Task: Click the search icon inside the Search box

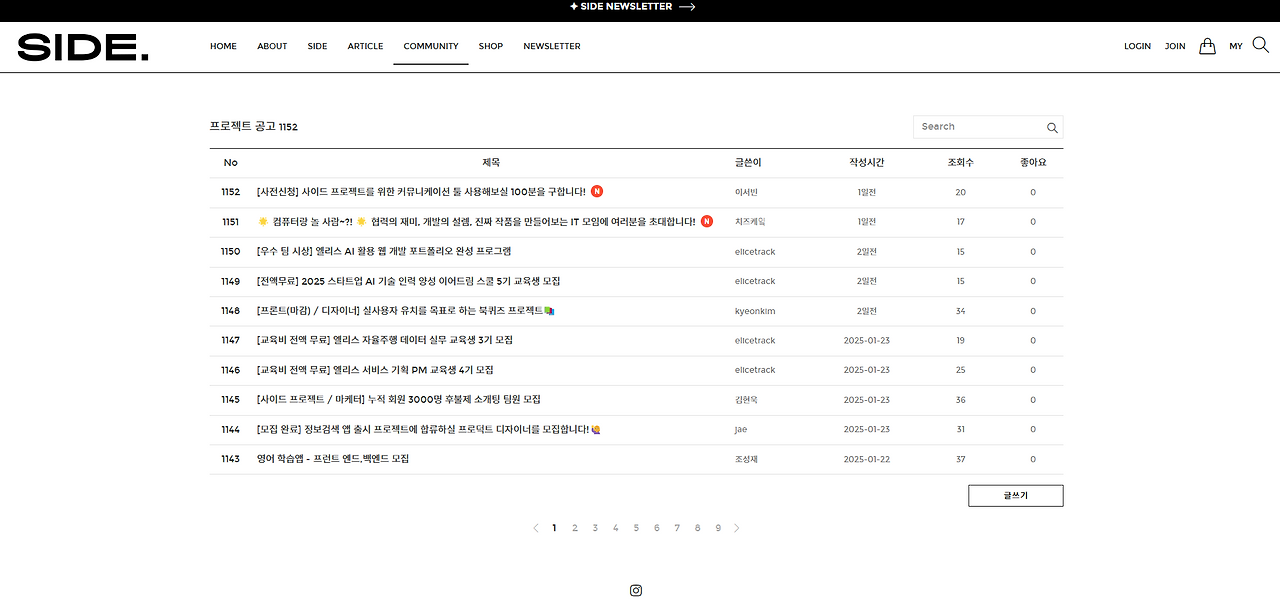Action: [1052, 127]
